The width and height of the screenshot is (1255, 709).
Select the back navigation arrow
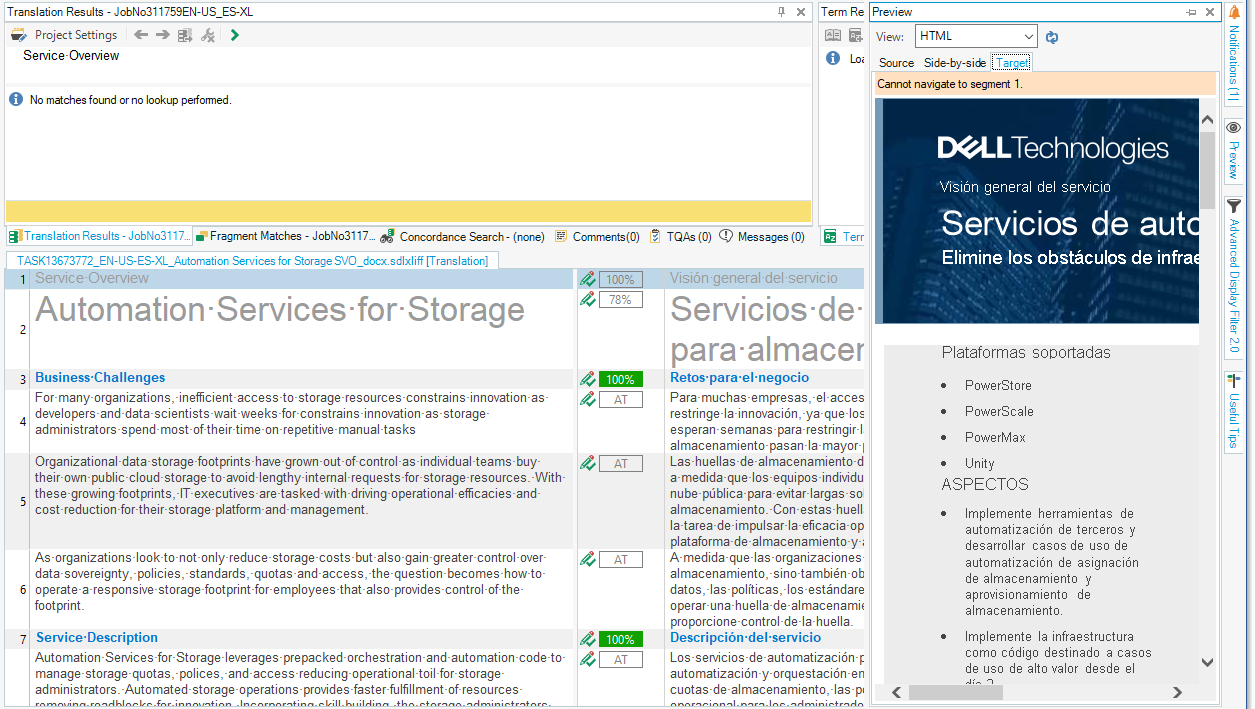(141, 34)
